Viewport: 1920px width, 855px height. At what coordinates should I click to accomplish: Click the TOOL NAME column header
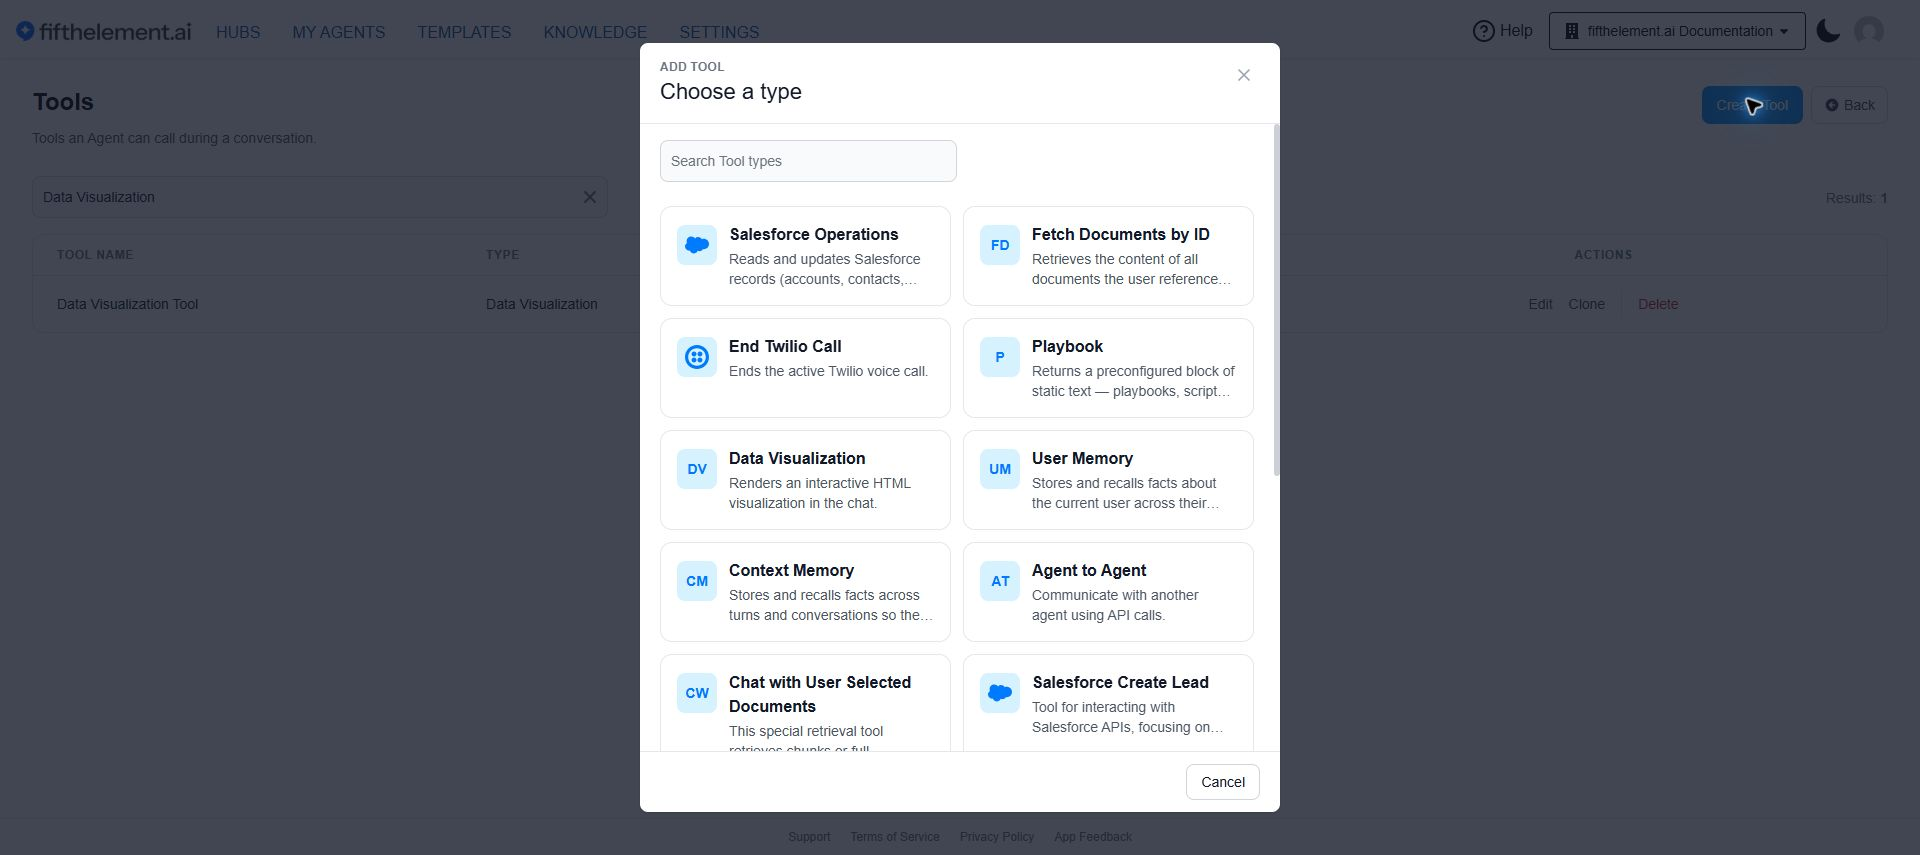95,255
